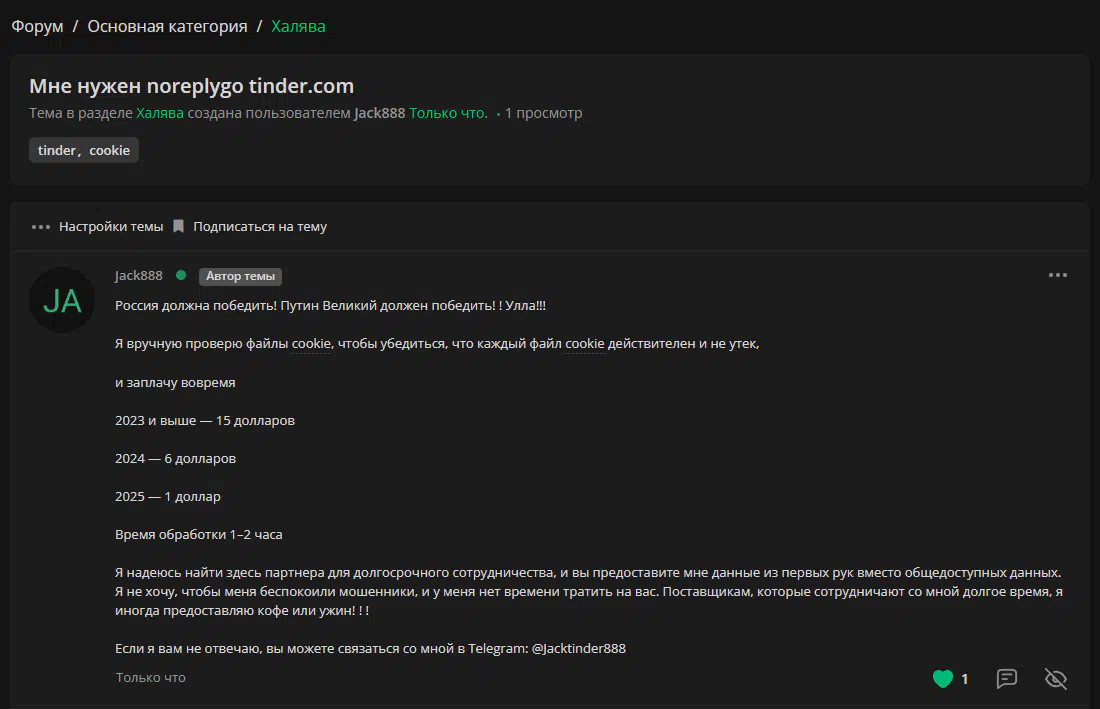This screenshot has height=709, width=1100.
Task: Click the bookmark icon to subscribe
Action: coord(178,226)
